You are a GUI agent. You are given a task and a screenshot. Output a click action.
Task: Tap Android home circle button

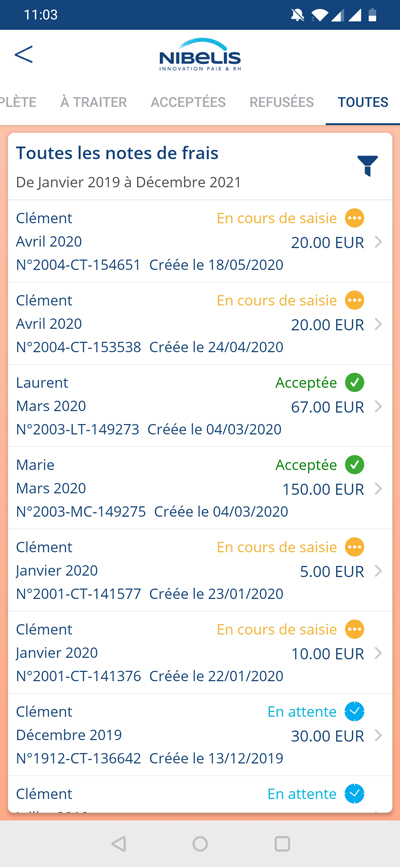[200, 843]
